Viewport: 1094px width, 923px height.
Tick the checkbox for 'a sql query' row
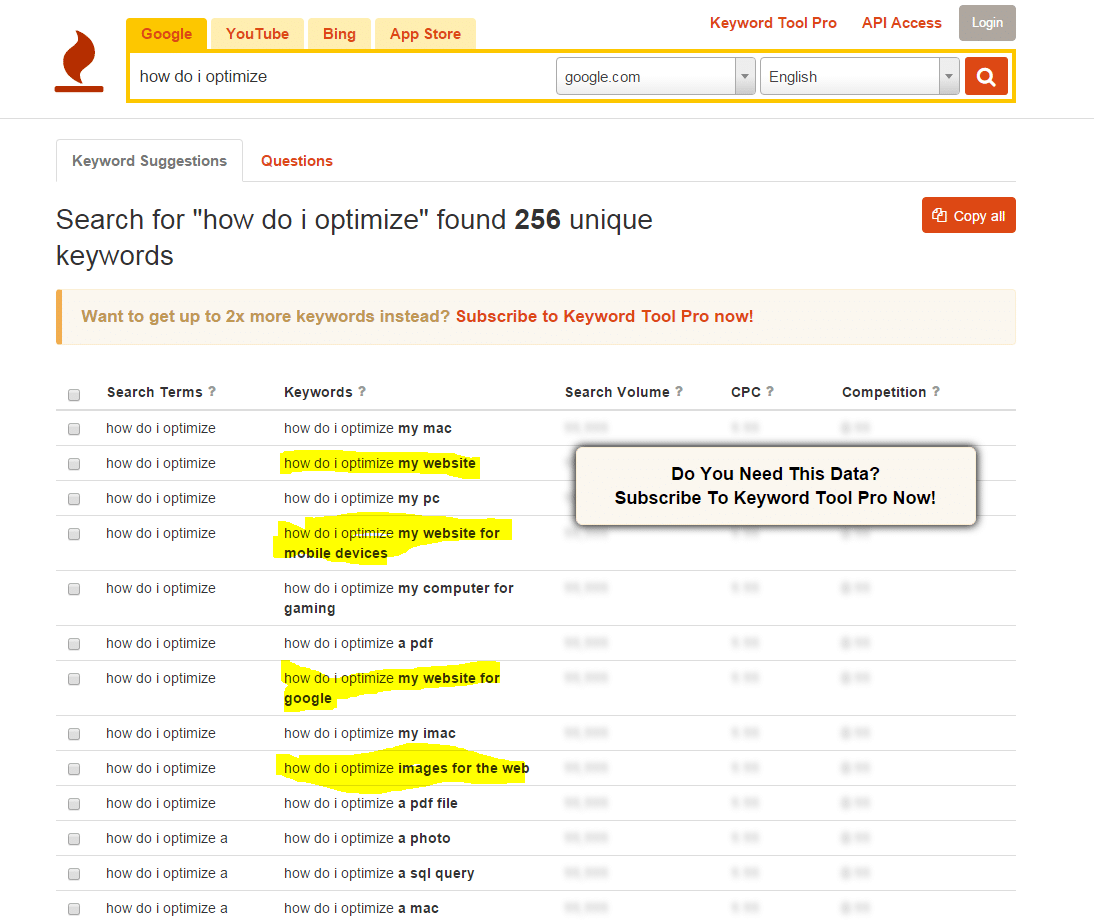coord(74,873)
